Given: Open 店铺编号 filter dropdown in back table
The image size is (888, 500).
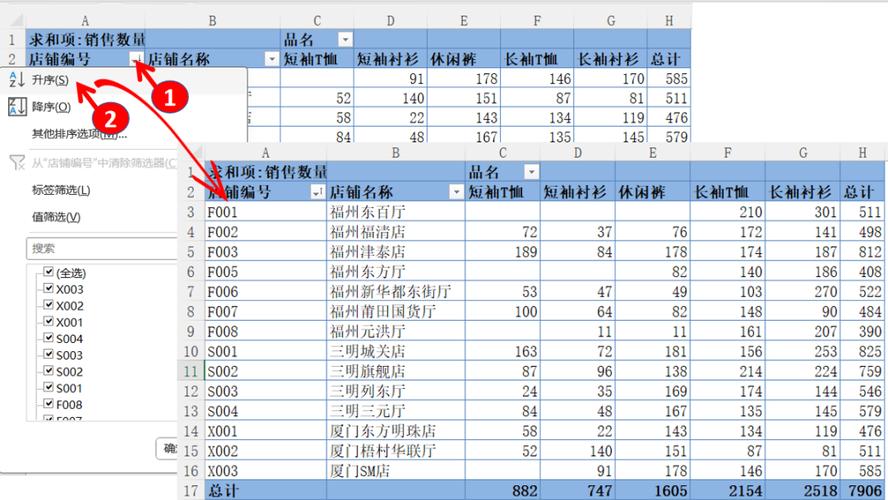Looking at the screenshot, I should [x=136, y=59].
